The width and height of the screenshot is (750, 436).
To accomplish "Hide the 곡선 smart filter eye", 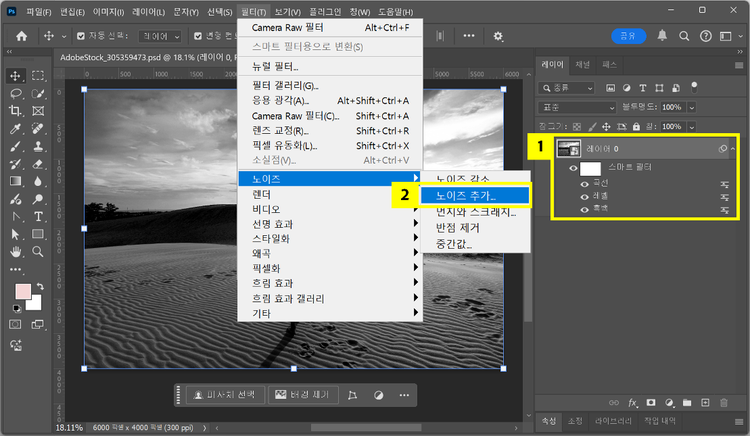I will tap(585, 184).
